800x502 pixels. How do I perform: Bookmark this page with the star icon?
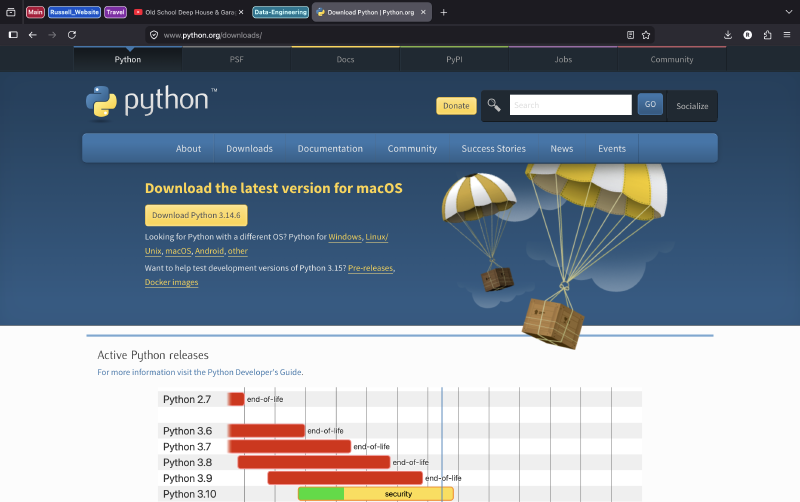click(x=646, y=35)
